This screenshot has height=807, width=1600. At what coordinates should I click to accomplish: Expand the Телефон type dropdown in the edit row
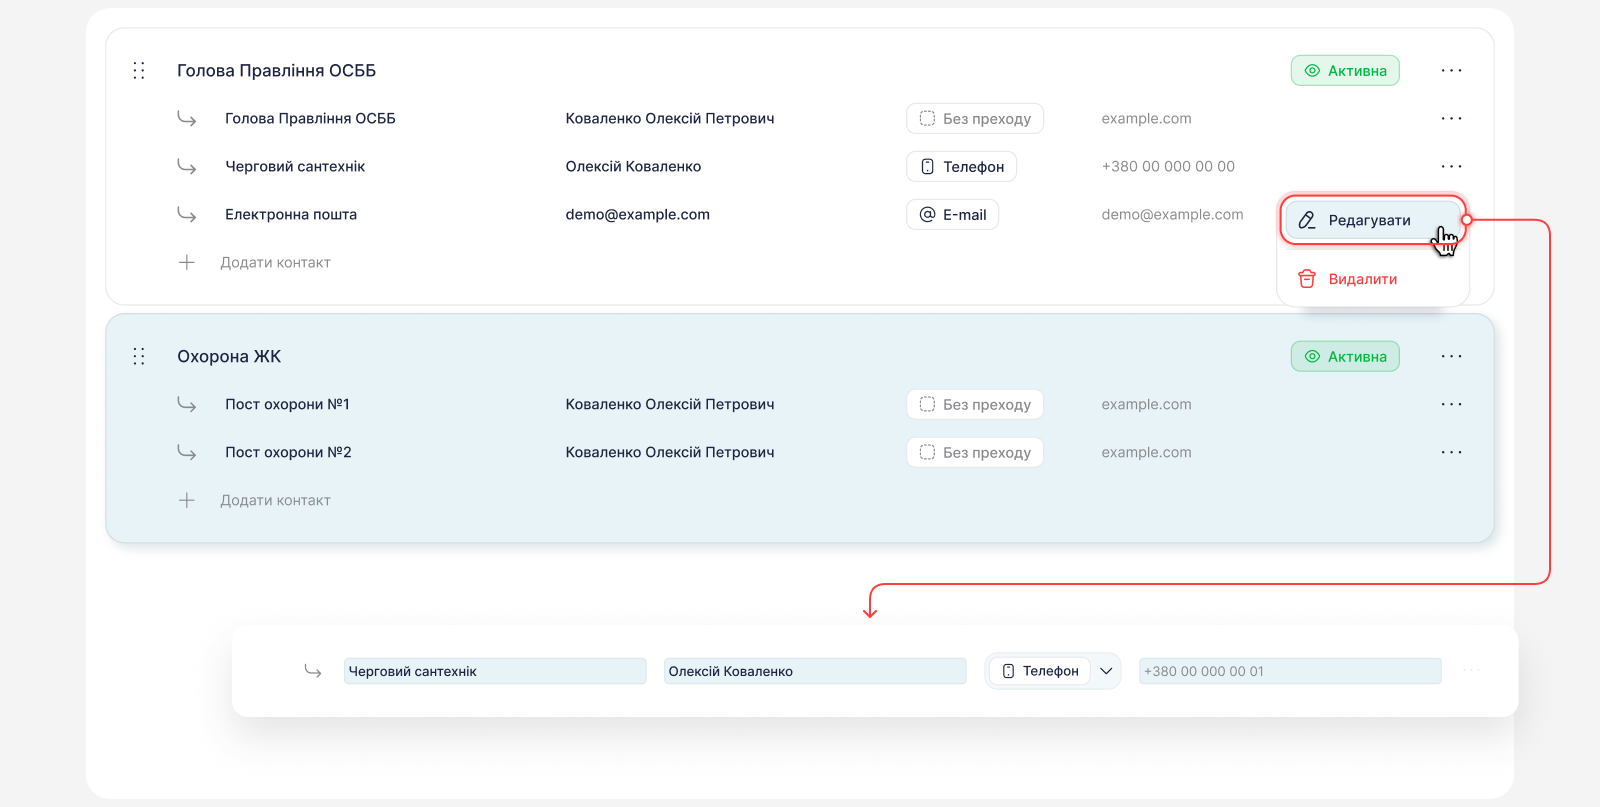[1106, 671]
